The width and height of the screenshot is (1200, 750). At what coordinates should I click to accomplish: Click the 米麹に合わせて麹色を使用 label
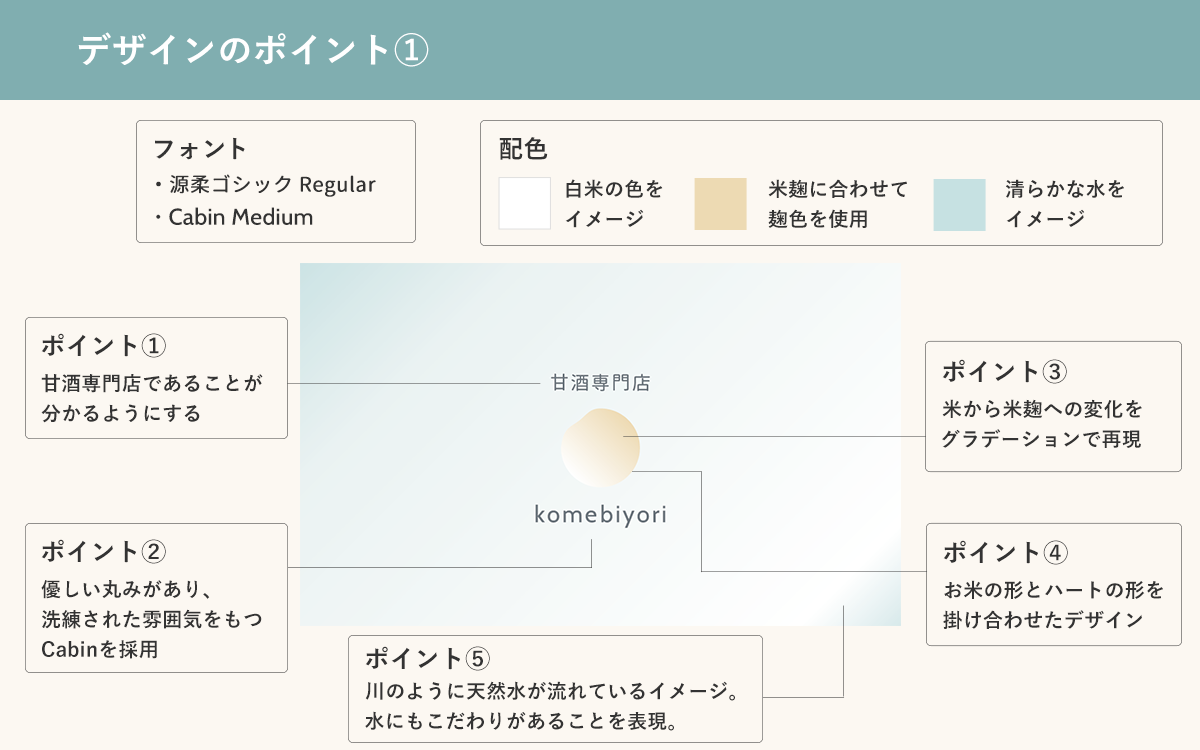pos(838,204)
